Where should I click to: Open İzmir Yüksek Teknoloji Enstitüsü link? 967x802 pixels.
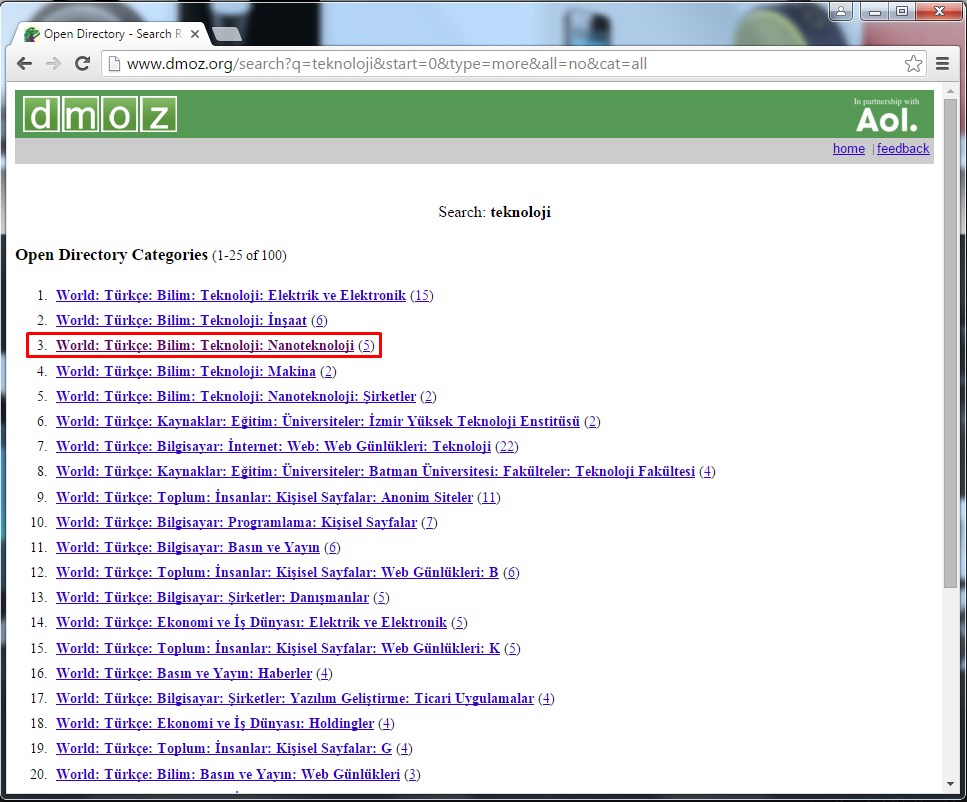coord(318,421)
